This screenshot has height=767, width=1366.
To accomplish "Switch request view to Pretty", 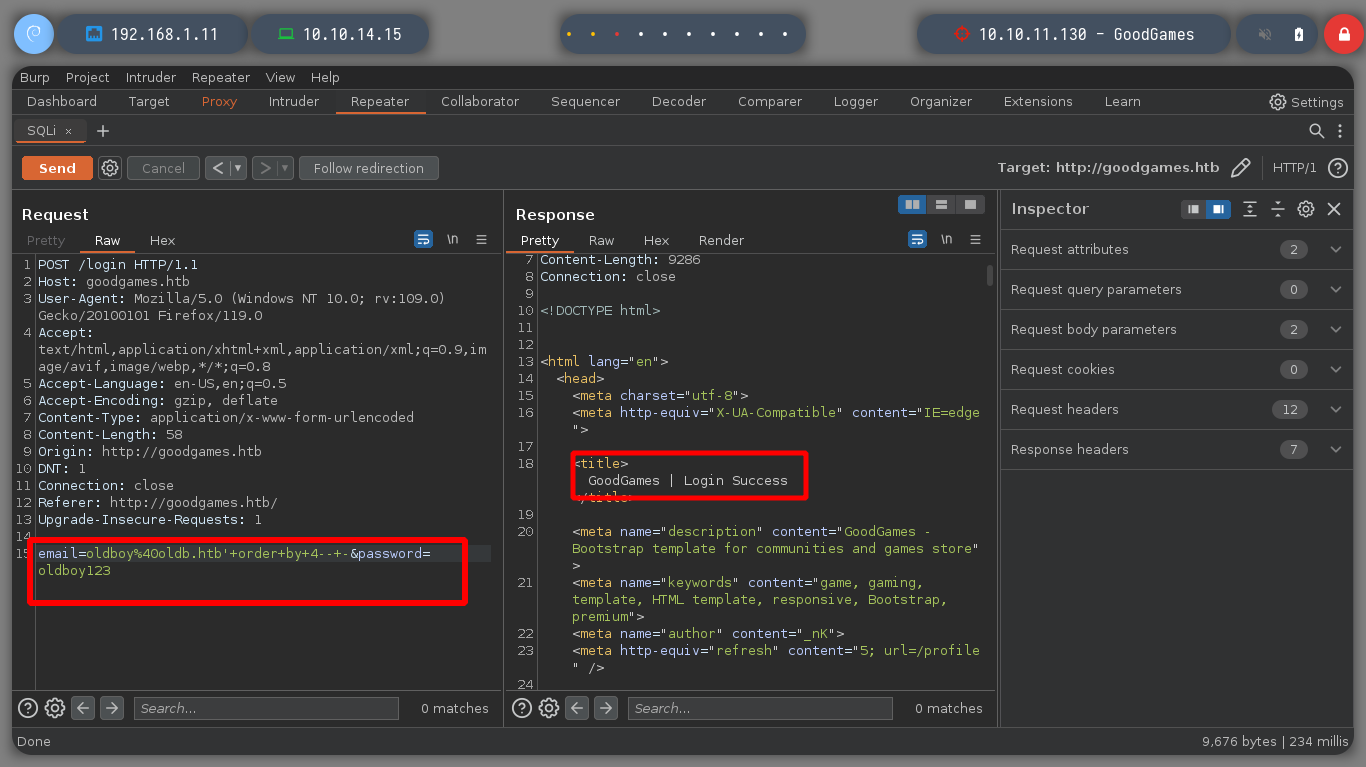I will (46, 240).
